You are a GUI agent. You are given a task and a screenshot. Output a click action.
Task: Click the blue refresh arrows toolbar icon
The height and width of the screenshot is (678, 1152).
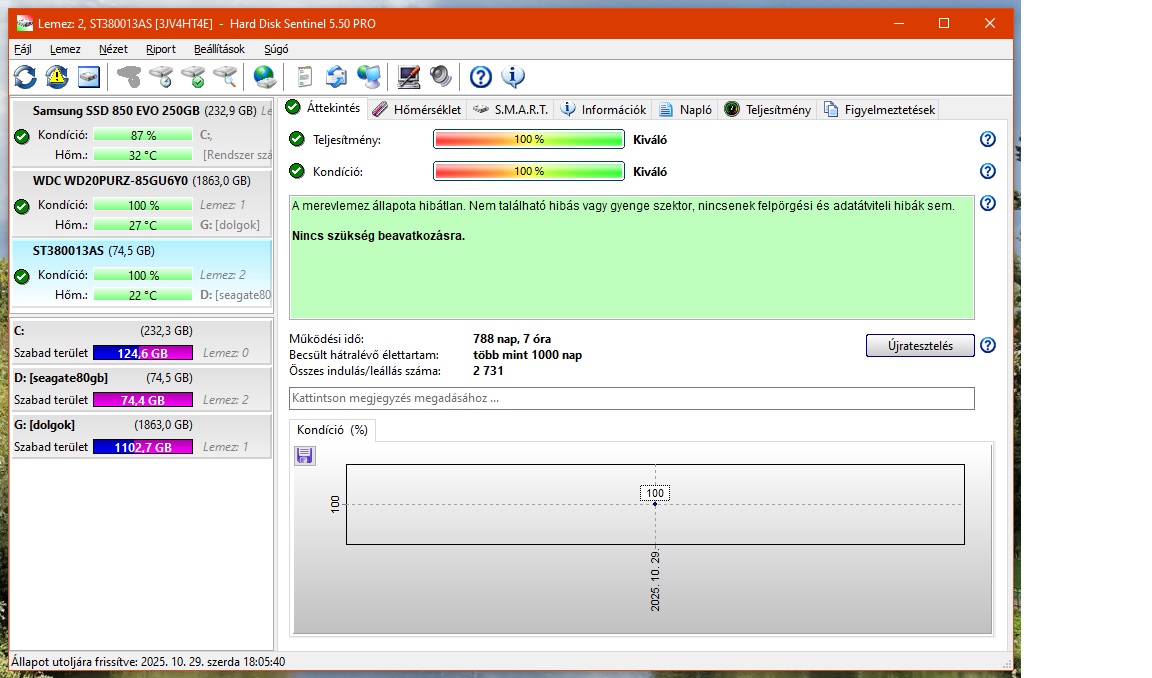(x=25, y=76)
